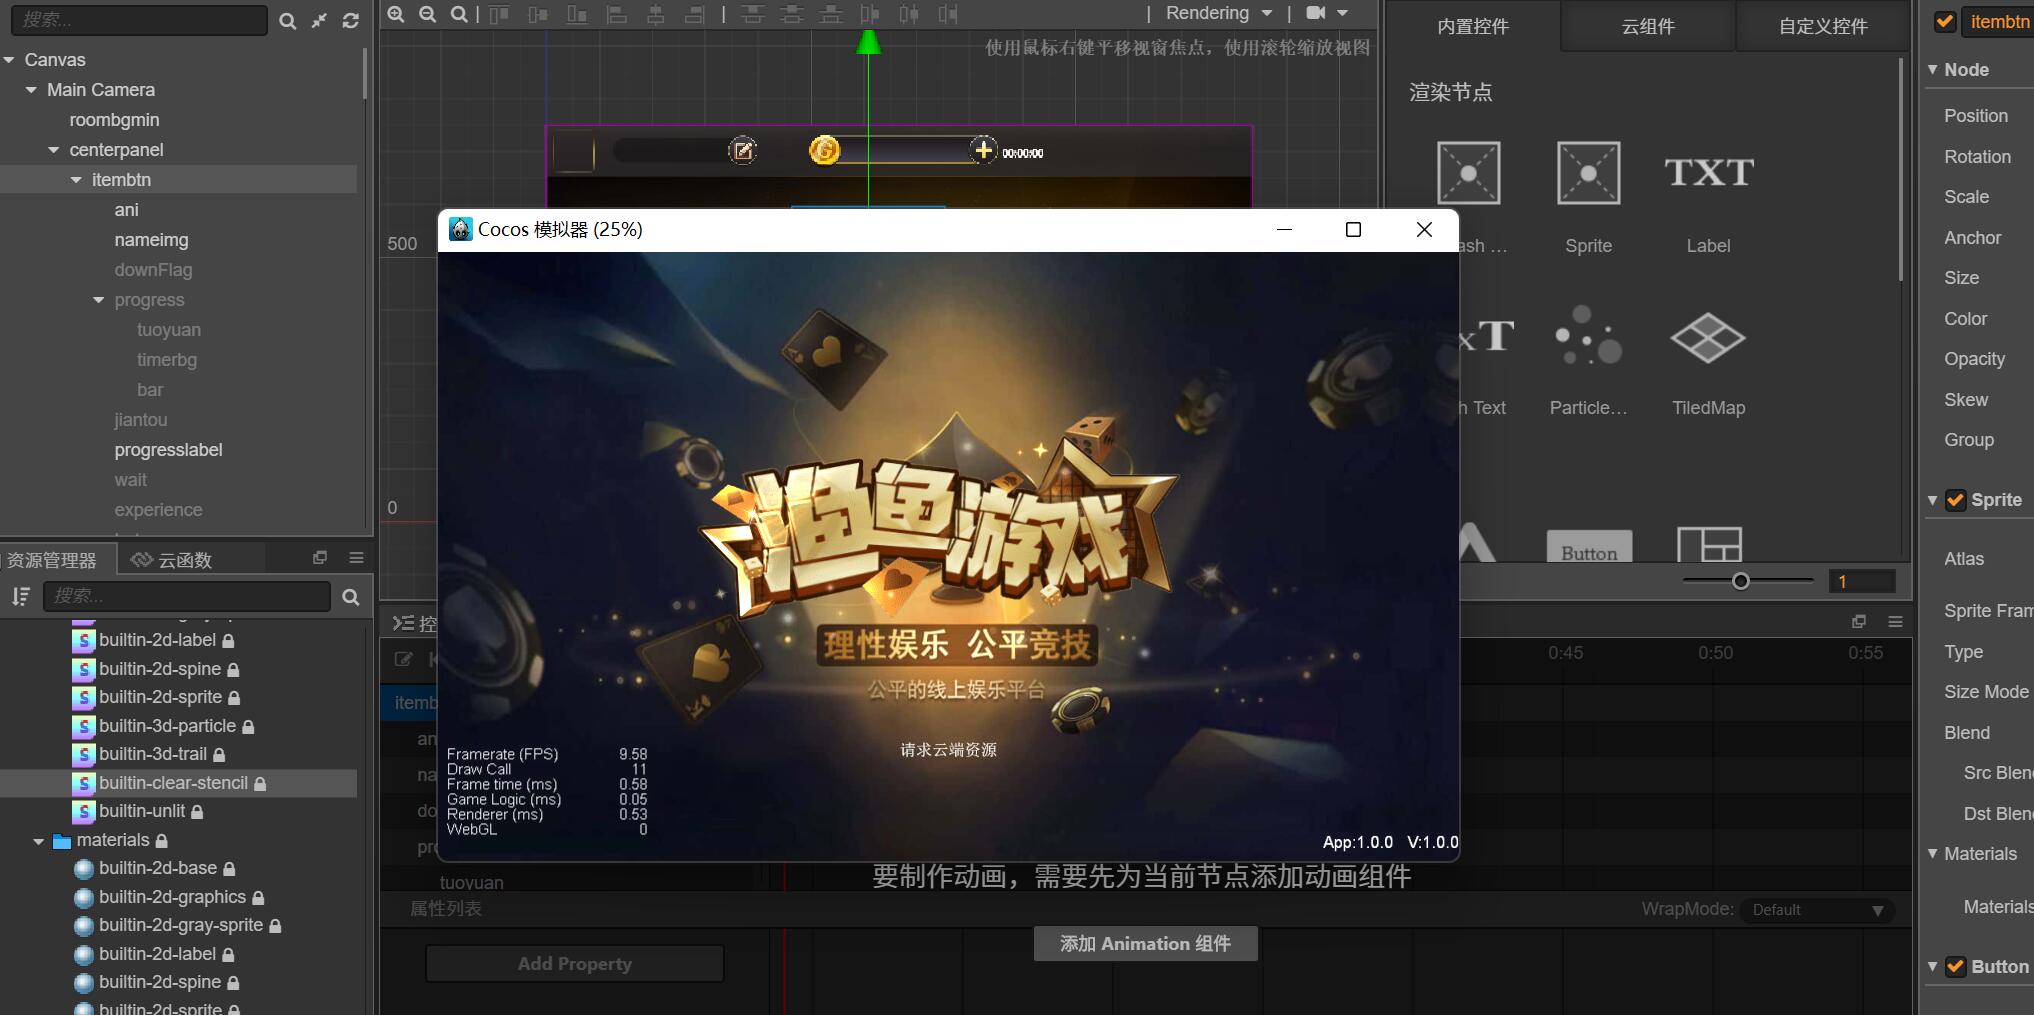Image resolution: width=2034 pixels, height=1015 pixels.
Task: Pop out the assets panel window
Action: coord(320,557)
